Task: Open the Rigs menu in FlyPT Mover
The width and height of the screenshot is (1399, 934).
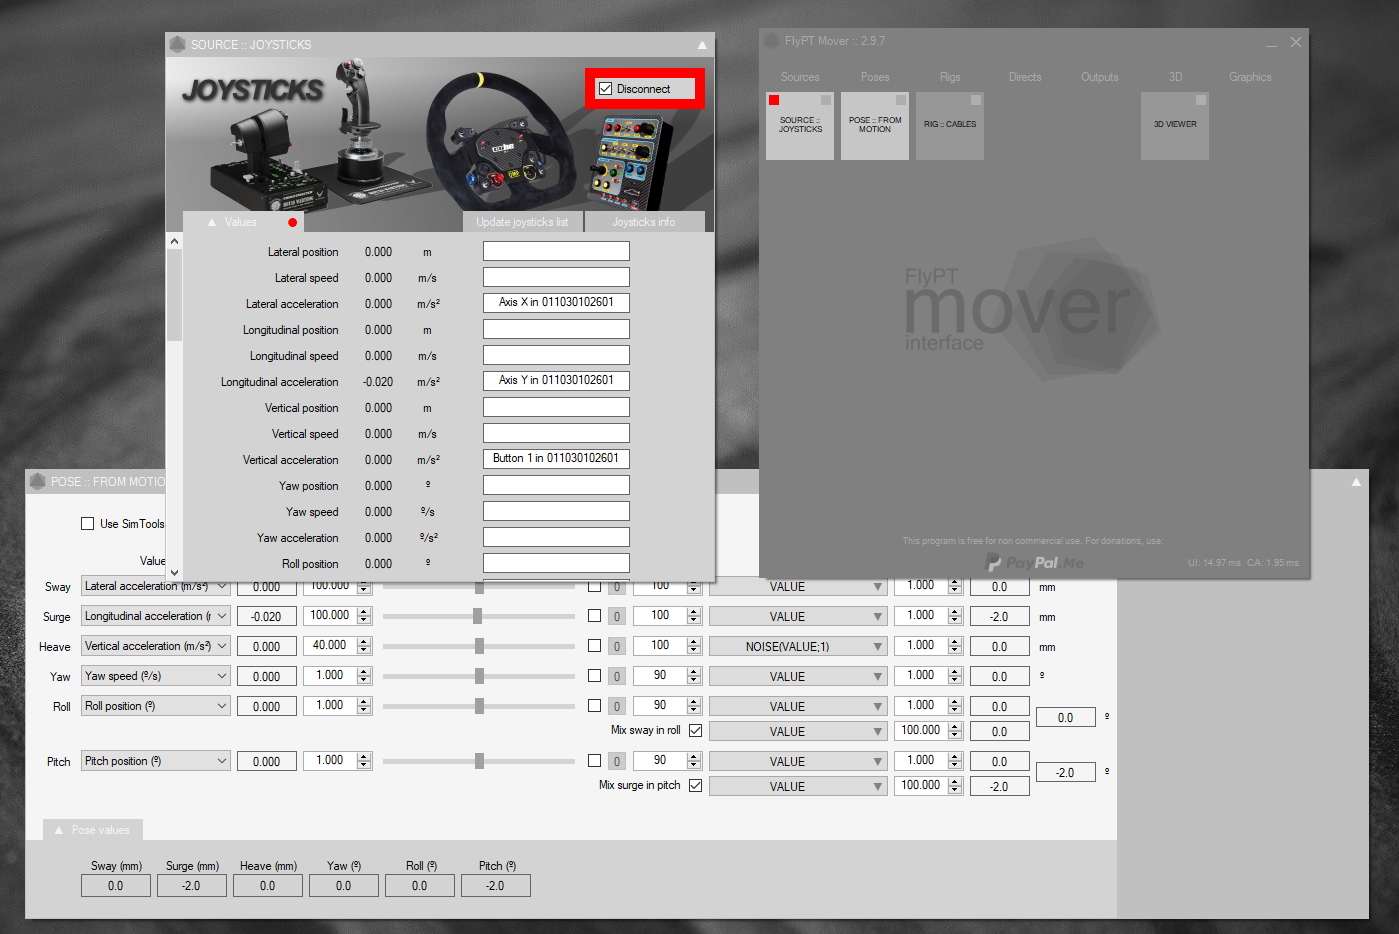Action: point(950,77)
